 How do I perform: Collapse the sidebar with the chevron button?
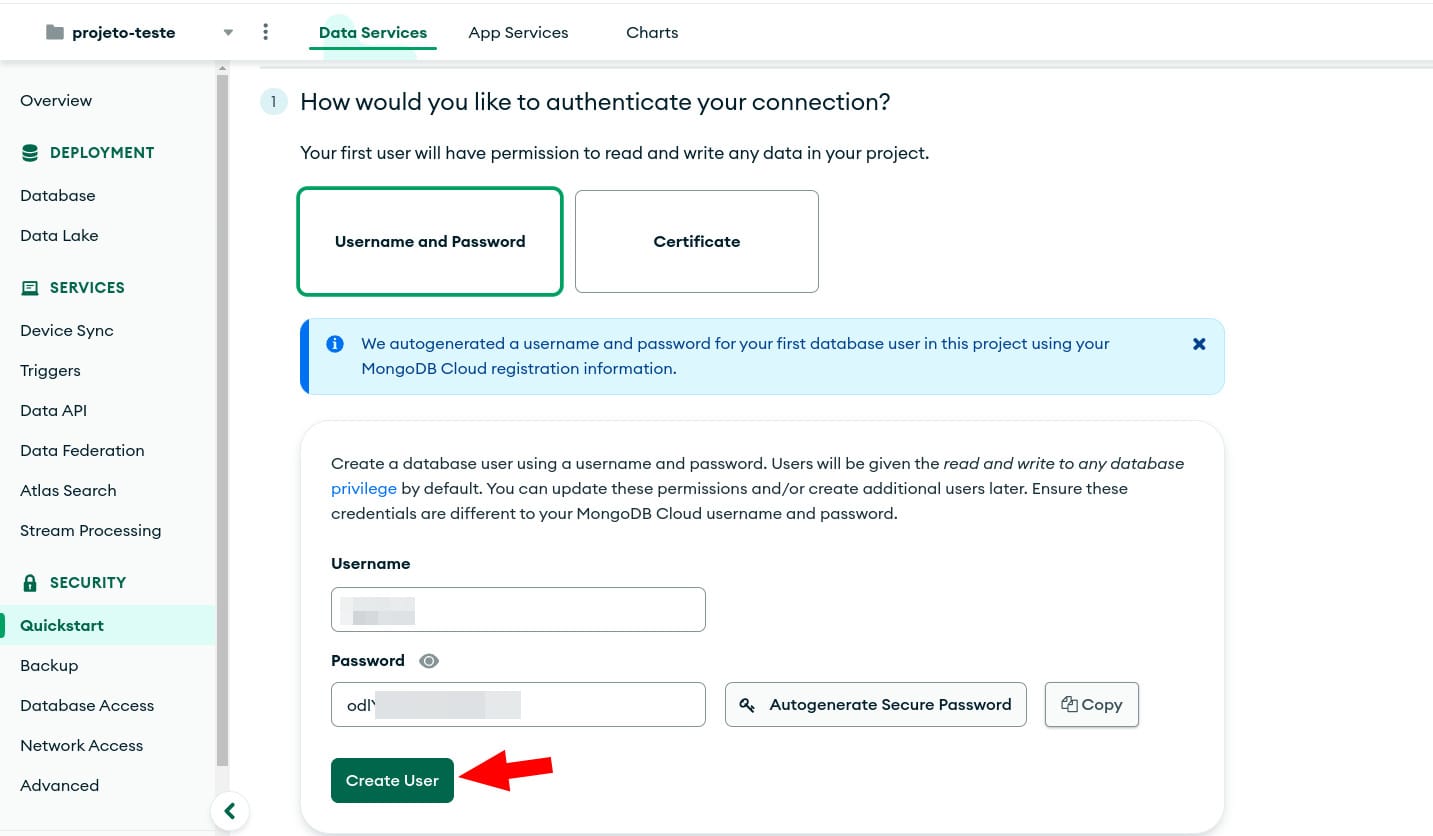230,811
